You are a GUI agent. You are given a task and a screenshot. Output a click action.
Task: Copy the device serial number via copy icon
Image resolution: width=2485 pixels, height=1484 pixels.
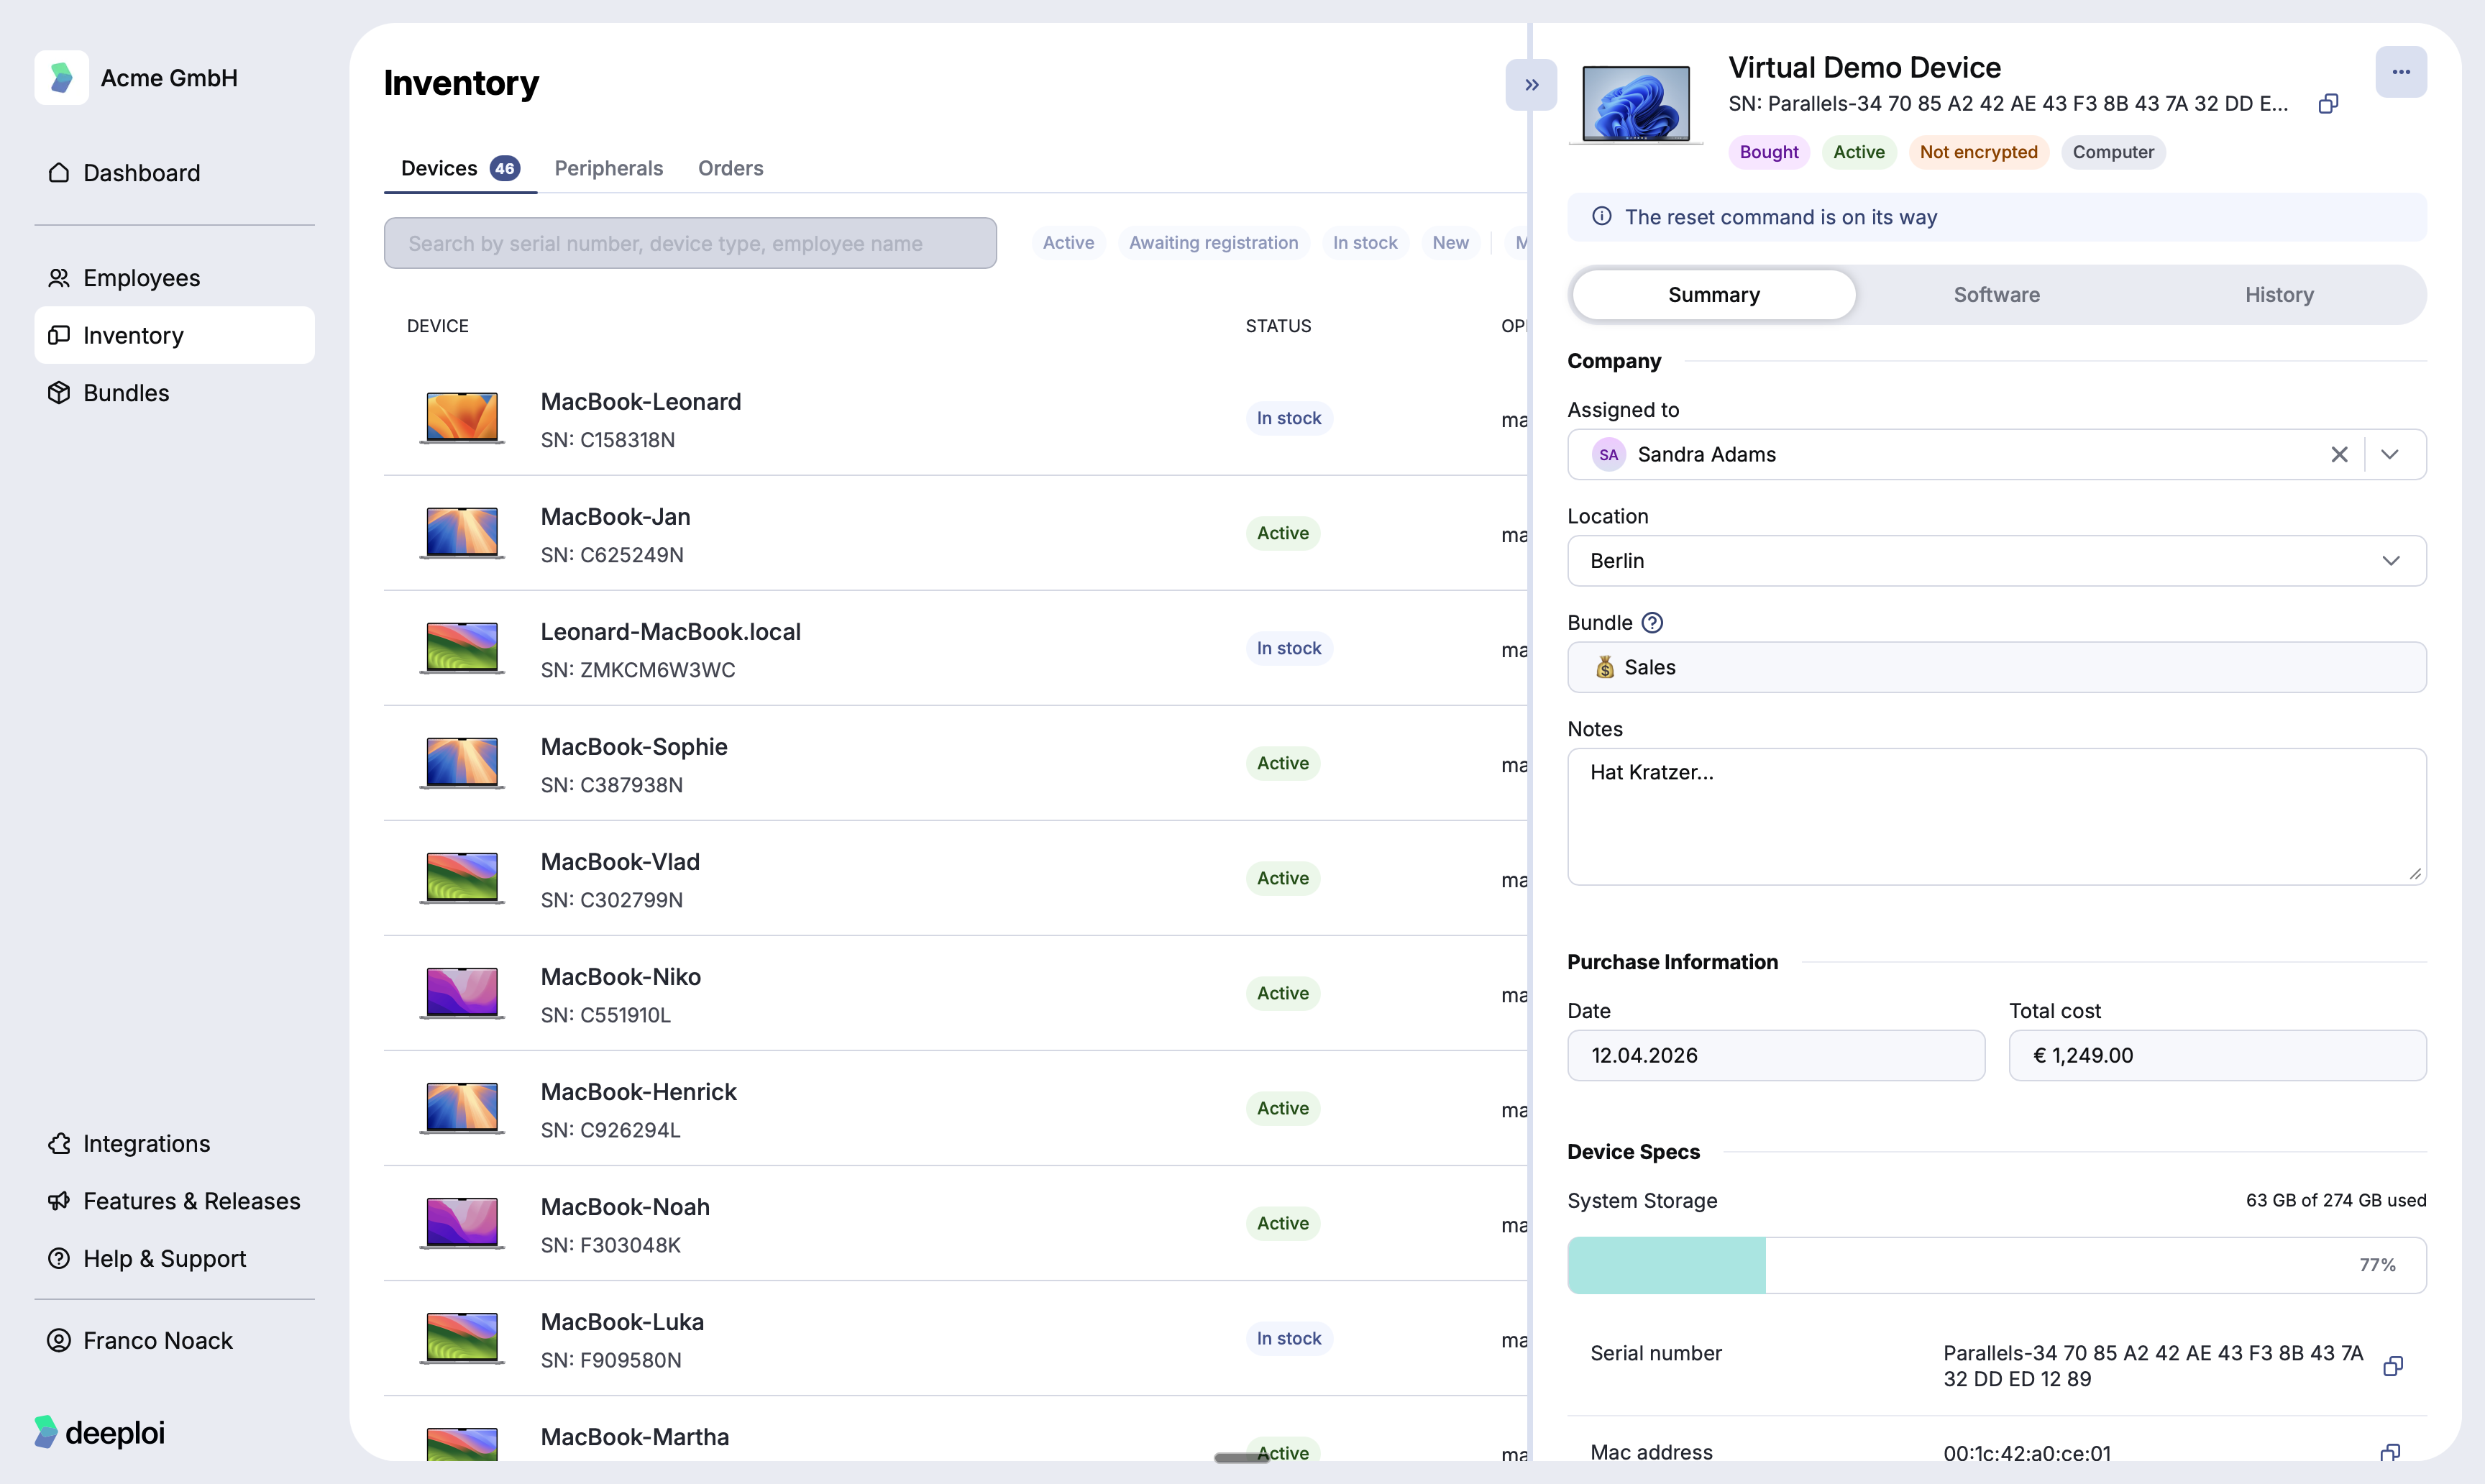2328,103
